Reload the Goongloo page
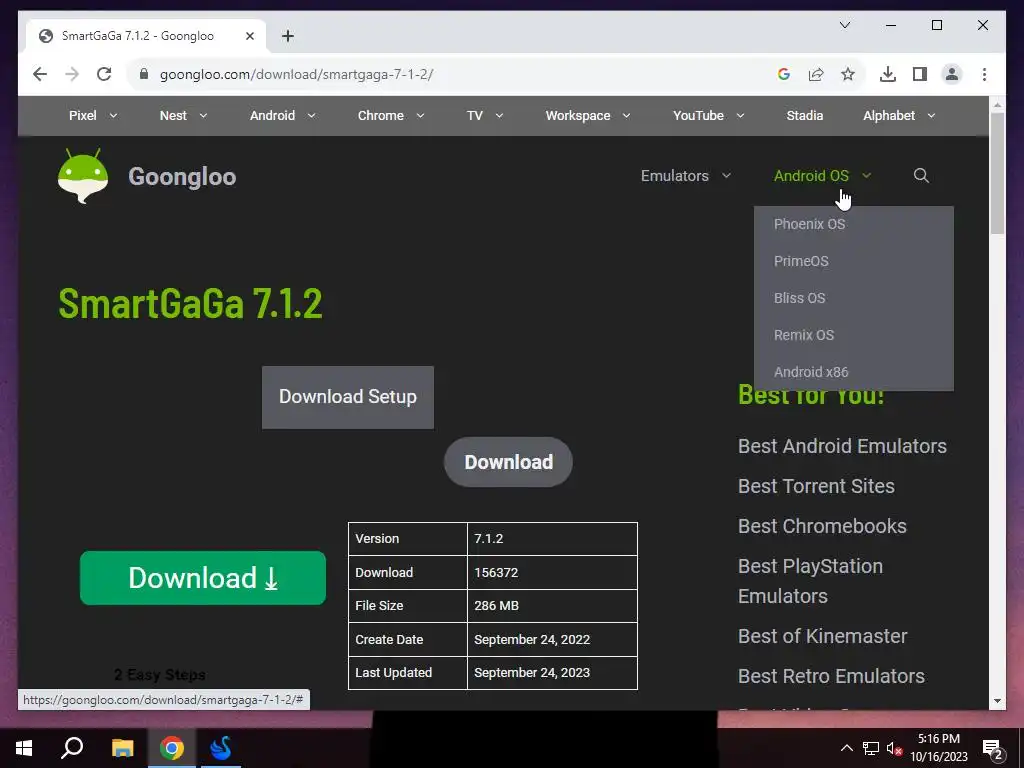1024x768 pixels. pos(104,74)
